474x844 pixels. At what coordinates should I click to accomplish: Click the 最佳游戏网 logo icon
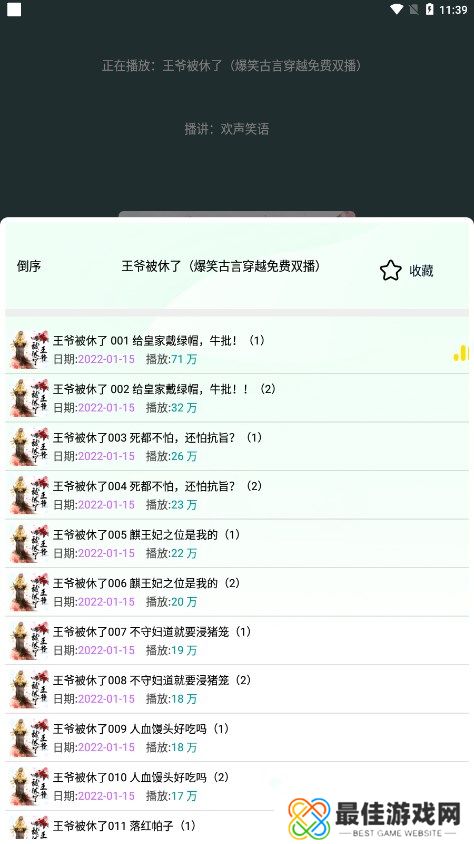tap(309, 818)
